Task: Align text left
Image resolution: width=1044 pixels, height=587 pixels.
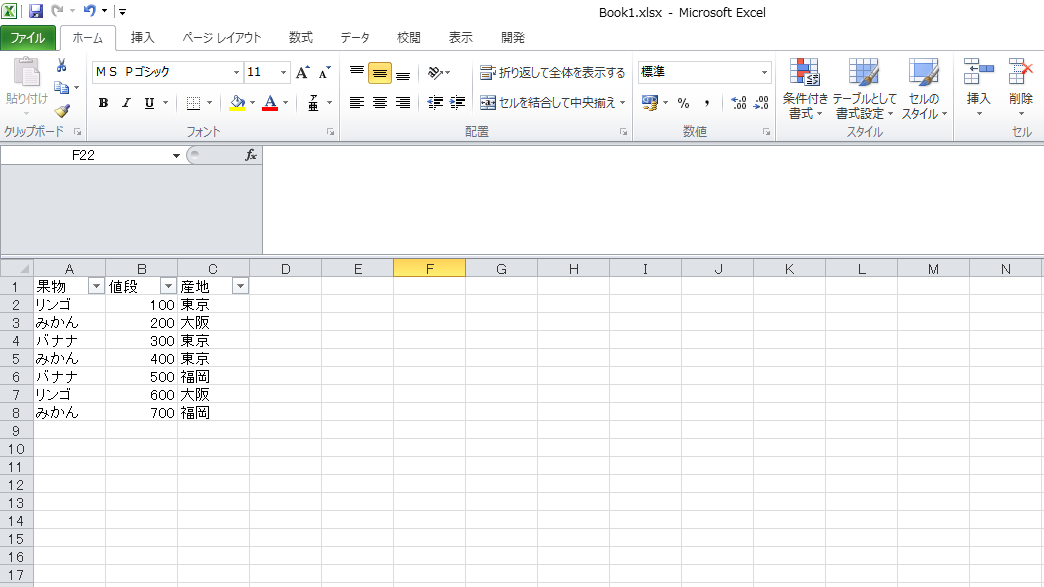Action: tap(357, 102)
